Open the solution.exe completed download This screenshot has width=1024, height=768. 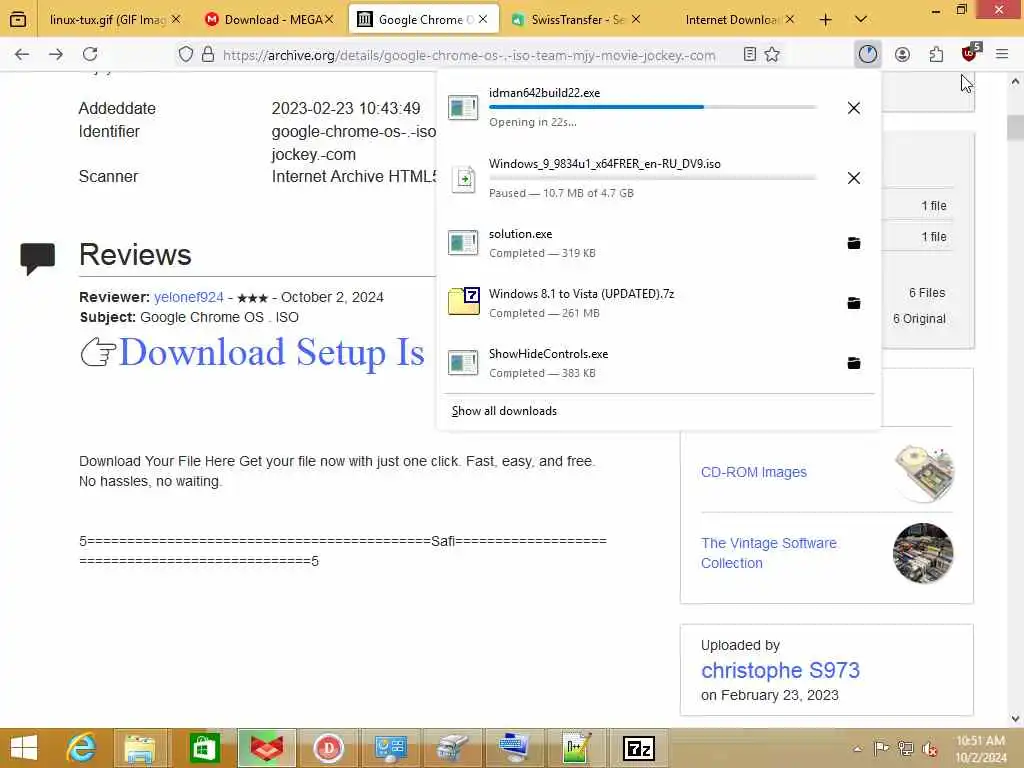pos(637,243)
